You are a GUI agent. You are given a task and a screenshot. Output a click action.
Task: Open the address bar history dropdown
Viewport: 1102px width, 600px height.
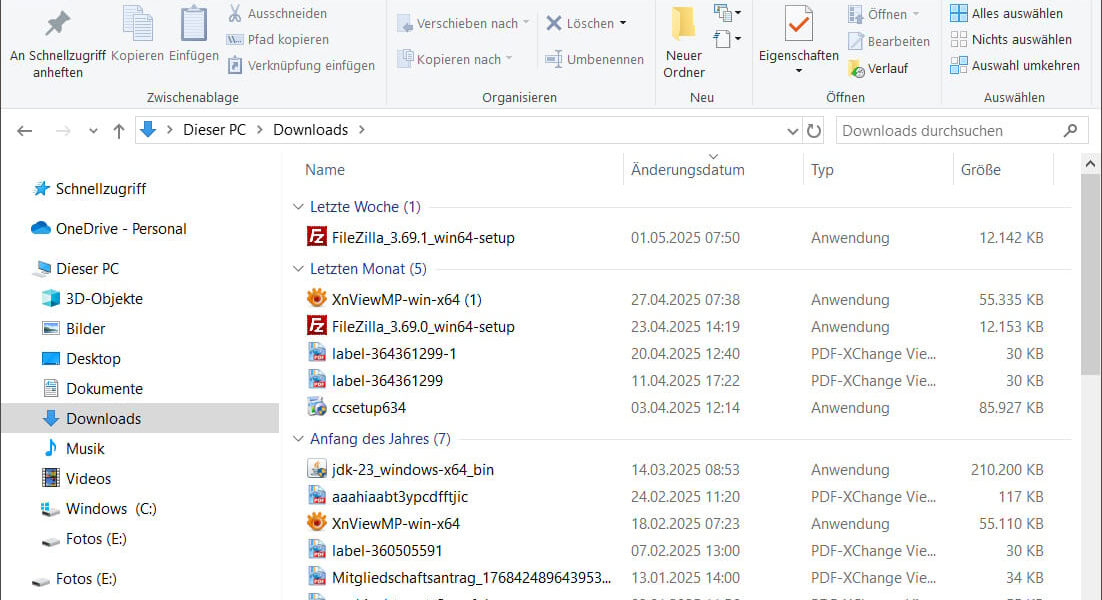tap(792, 131)
